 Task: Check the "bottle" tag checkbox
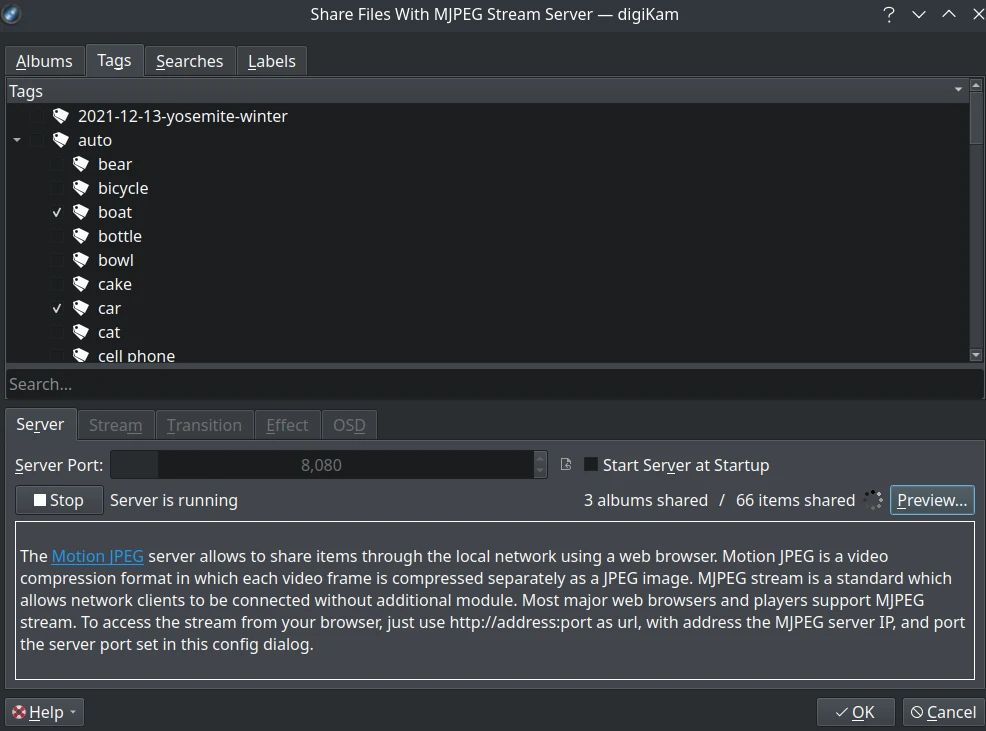[x=57, y=236]
